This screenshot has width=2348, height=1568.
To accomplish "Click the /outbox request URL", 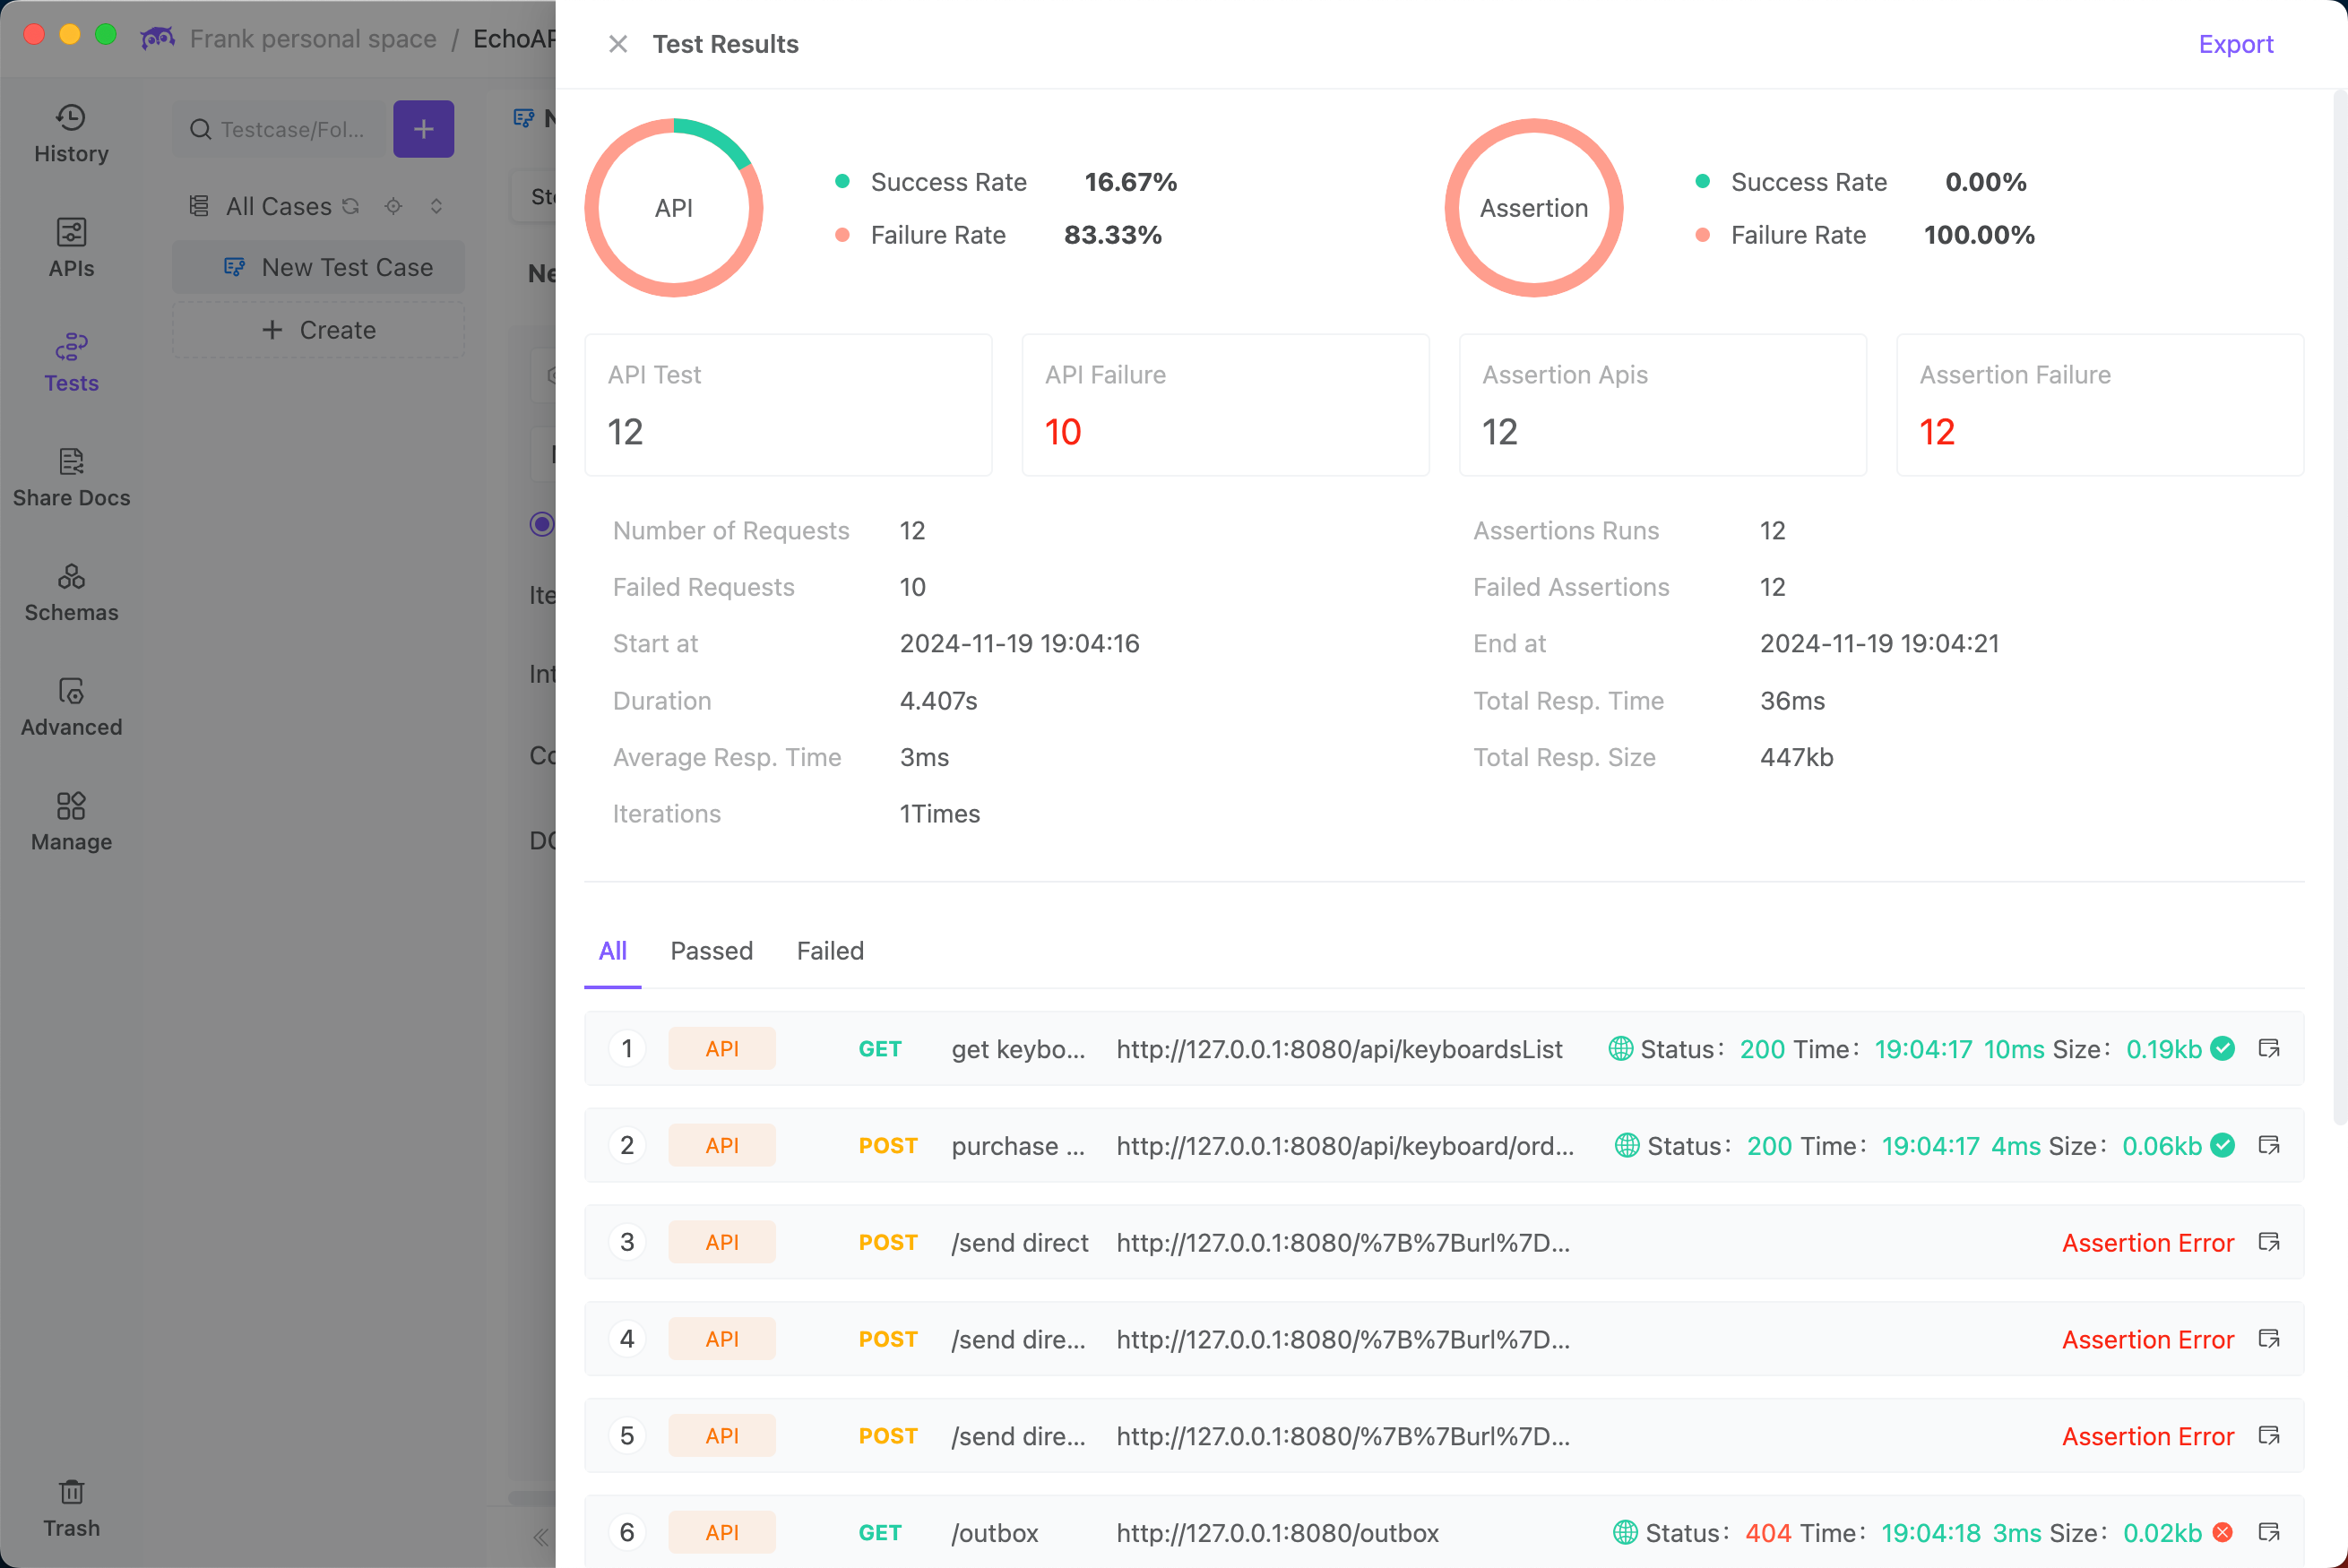I will 1277,1533.
